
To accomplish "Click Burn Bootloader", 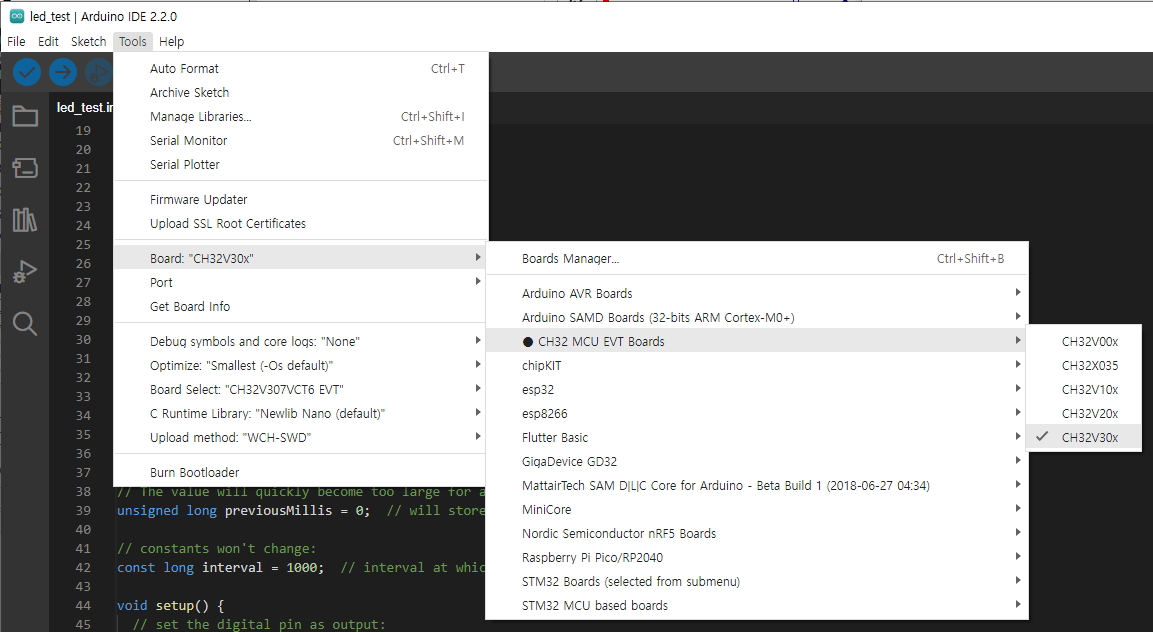I will coord(301,472).
